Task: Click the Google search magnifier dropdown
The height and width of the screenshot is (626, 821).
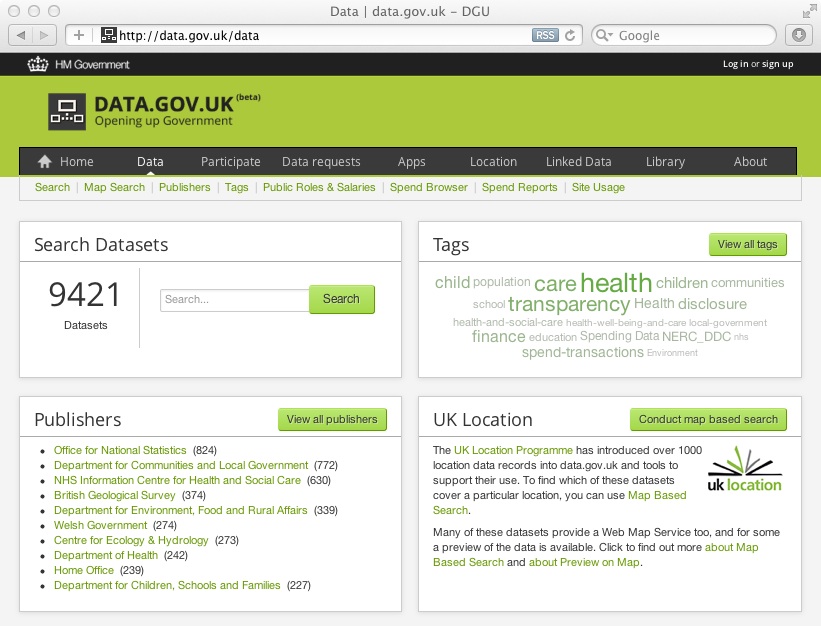Action: (604, 35)
